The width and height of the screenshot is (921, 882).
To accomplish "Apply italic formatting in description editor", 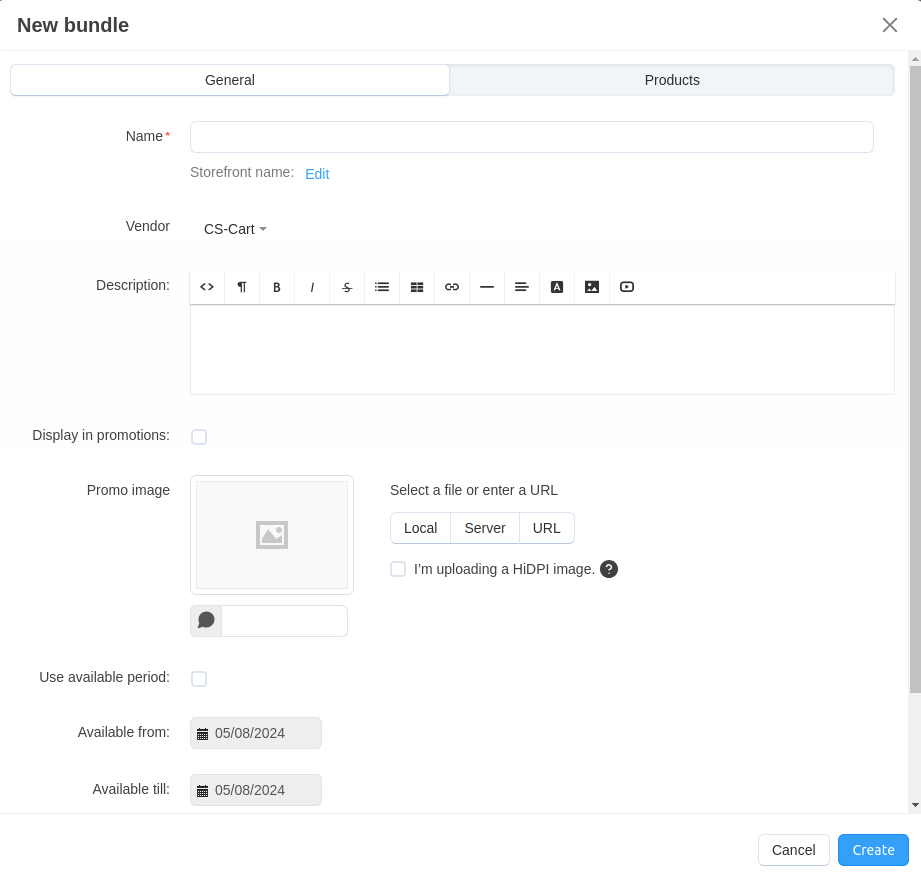I will click(312, 287).
